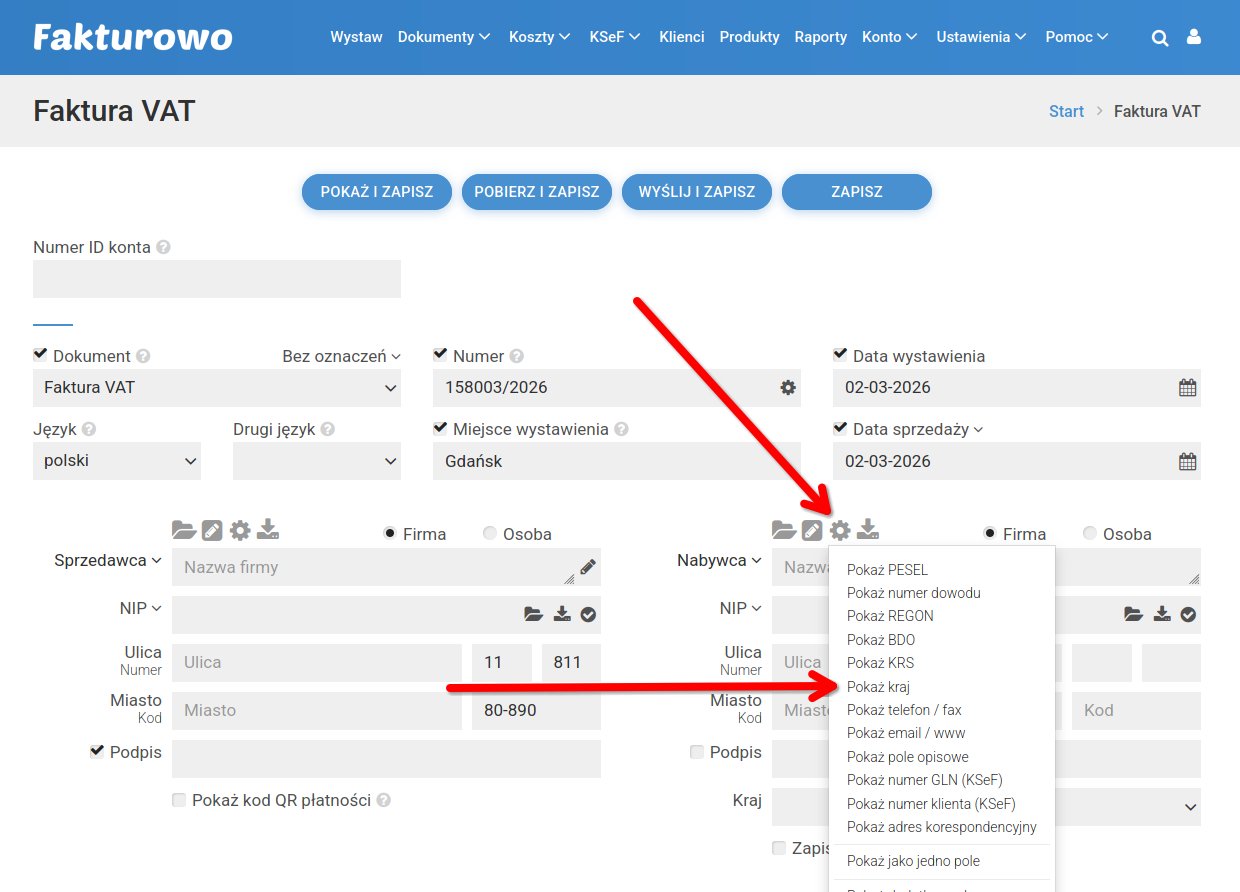The height and width of the screenshot is (892, 1240).
Task: Expand the Bez oznaczeń dropdown
Action: point(341,356)
